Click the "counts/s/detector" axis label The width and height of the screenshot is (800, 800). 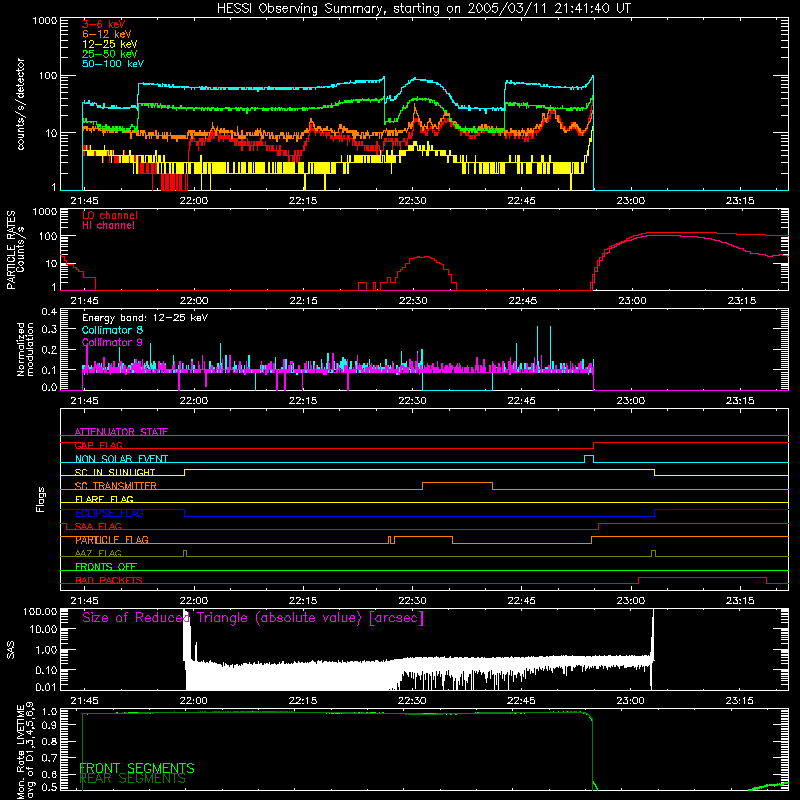pyautogui.click(x=20, y=104)
